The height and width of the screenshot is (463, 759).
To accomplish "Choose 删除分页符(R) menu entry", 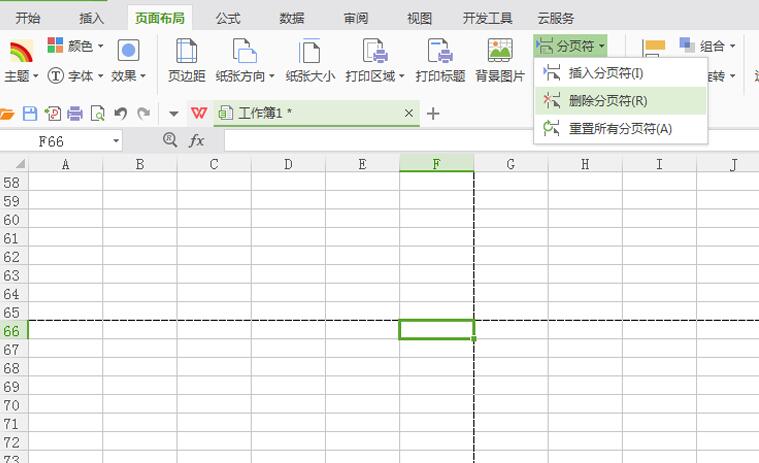I will (x=607, y=101).
